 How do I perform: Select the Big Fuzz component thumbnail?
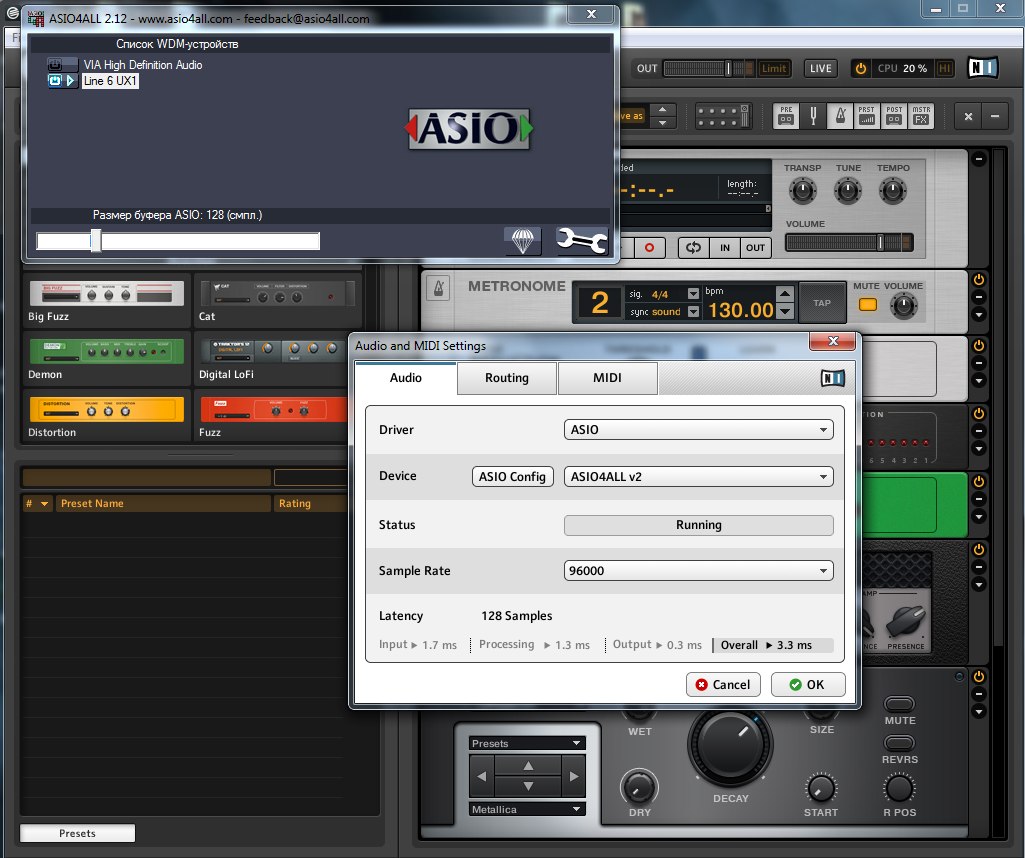click(x=106, y=294)
